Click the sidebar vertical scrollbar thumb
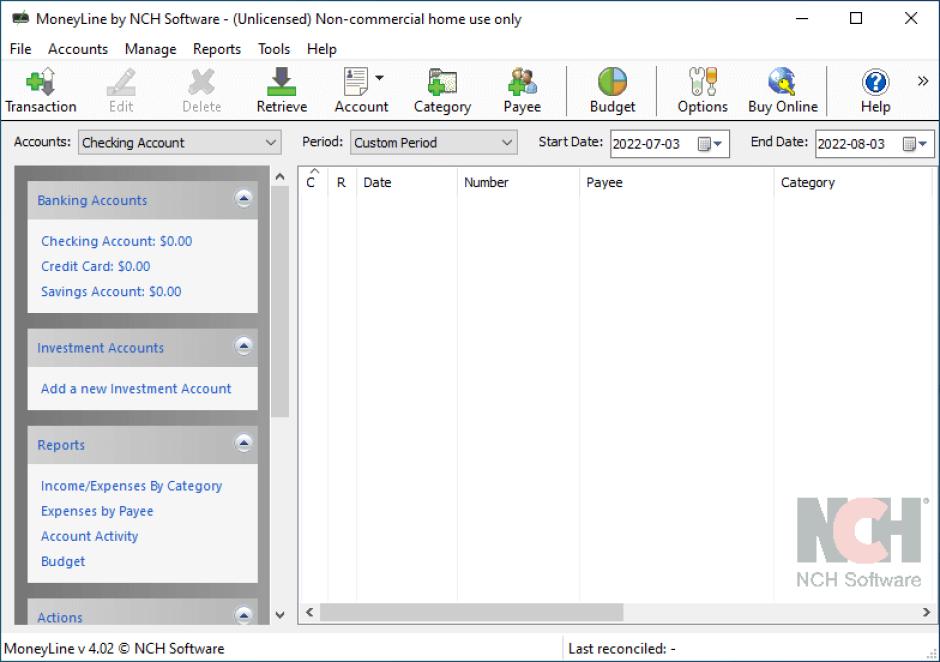 pyautogui.click(x=280, y=301)
